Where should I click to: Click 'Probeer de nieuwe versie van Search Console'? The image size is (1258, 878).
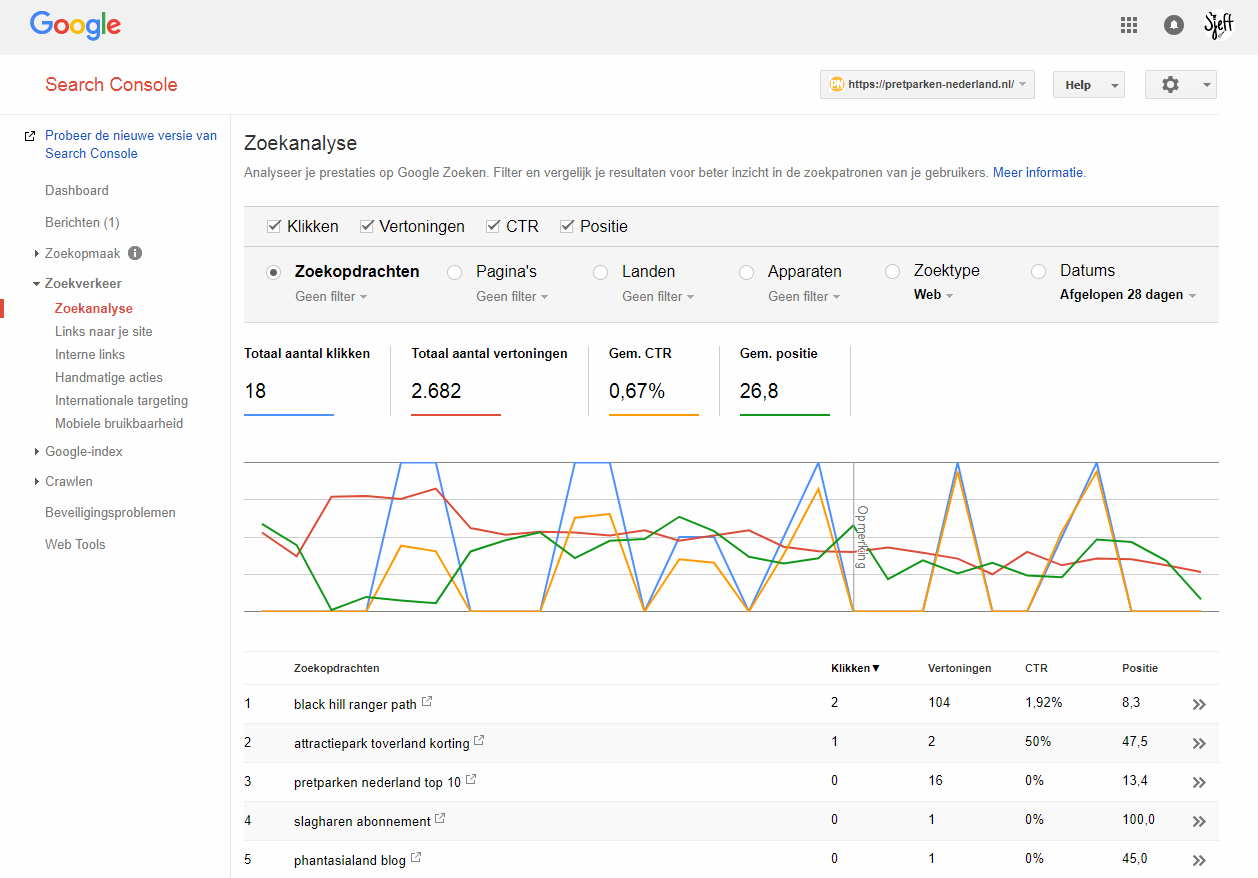coord(131,144)
